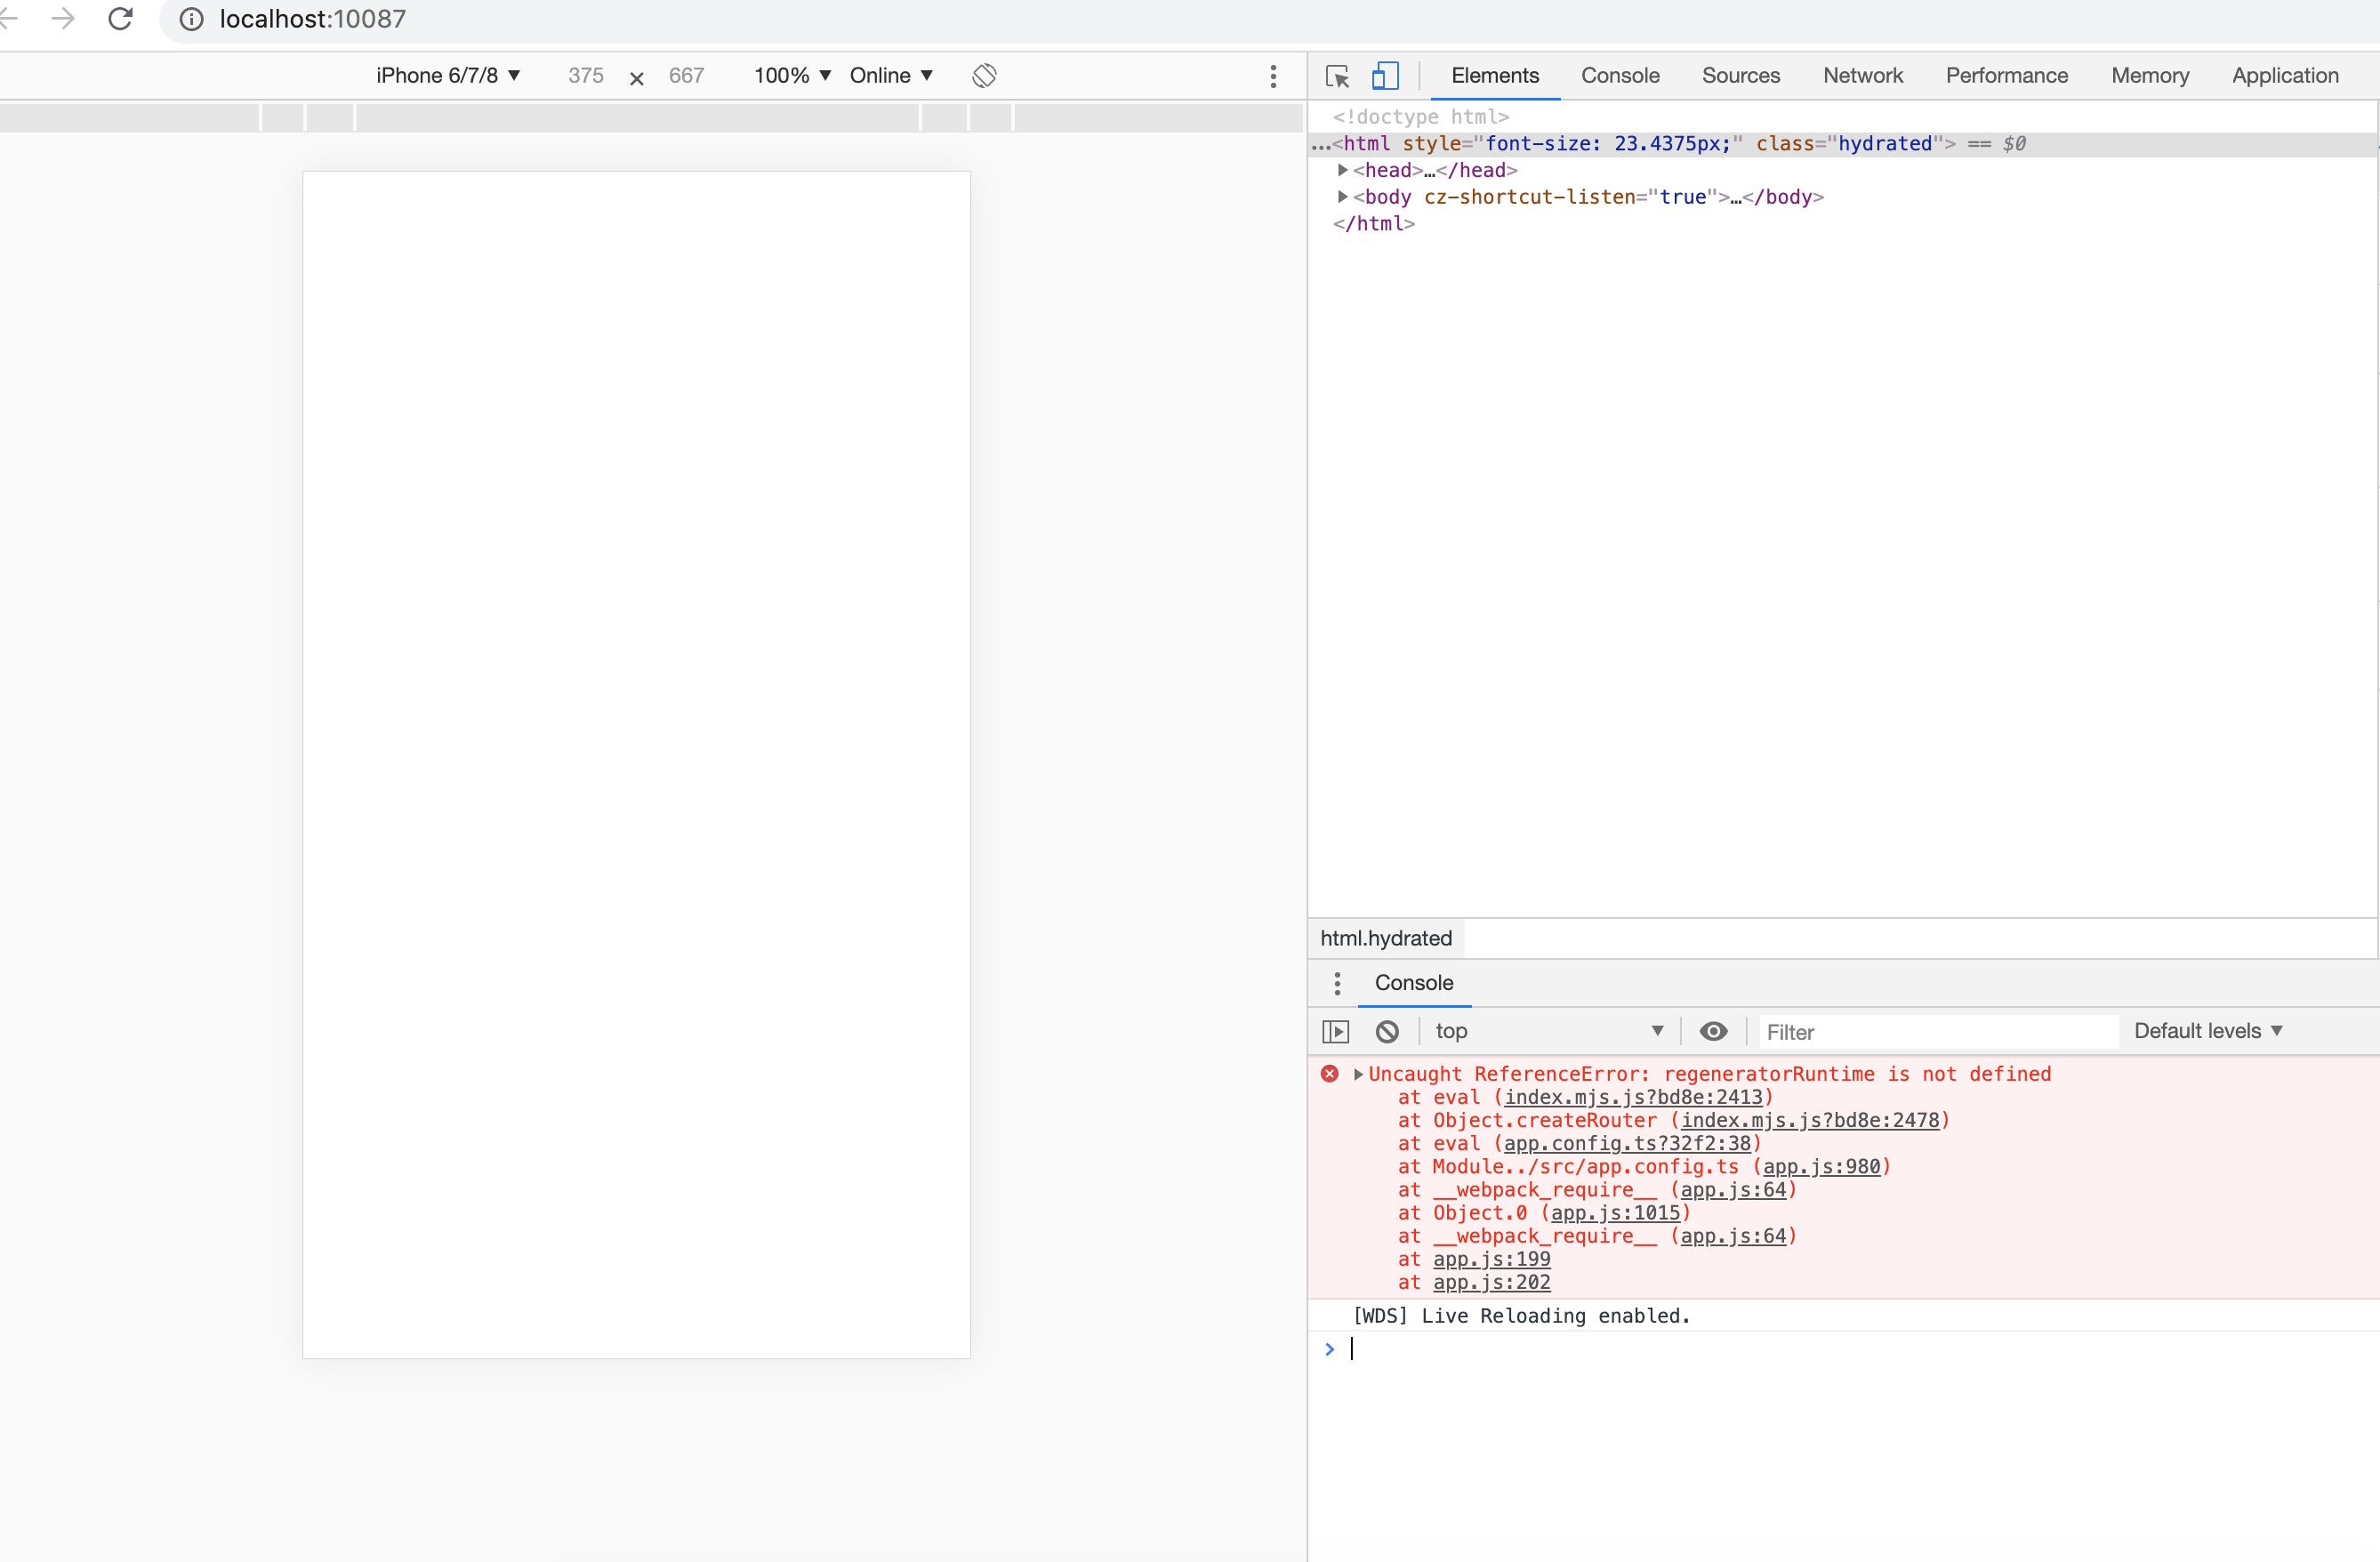
Task: Expand the ReferenceError stack trace
Action: point(1357,1074)
